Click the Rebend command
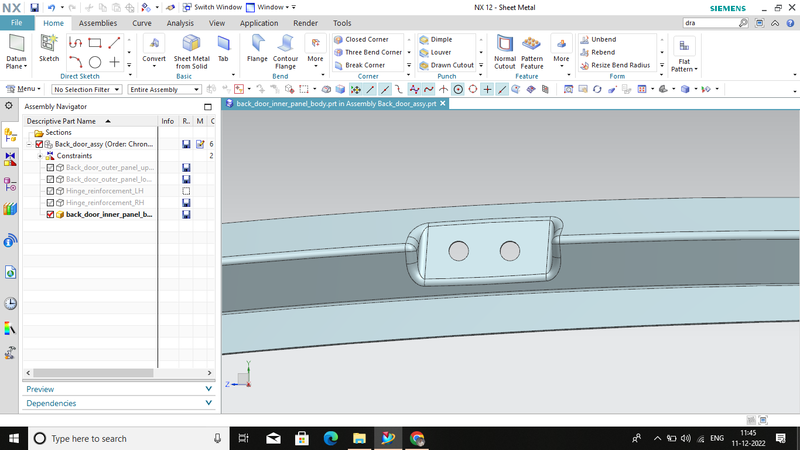The height and width of the screenshot is (450, 800). pos(598,52)
